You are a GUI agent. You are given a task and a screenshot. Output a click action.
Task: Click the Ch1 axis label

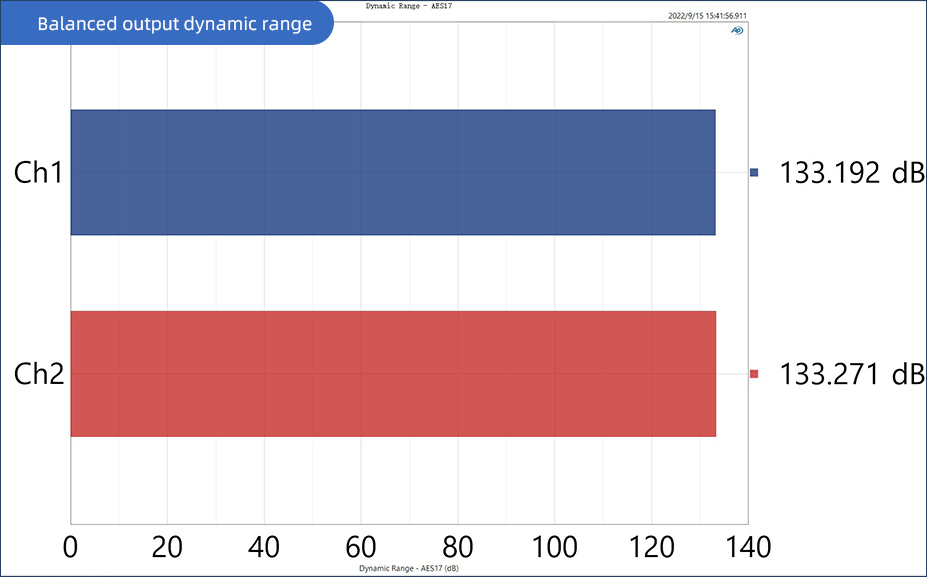click(x=38, y=173)
